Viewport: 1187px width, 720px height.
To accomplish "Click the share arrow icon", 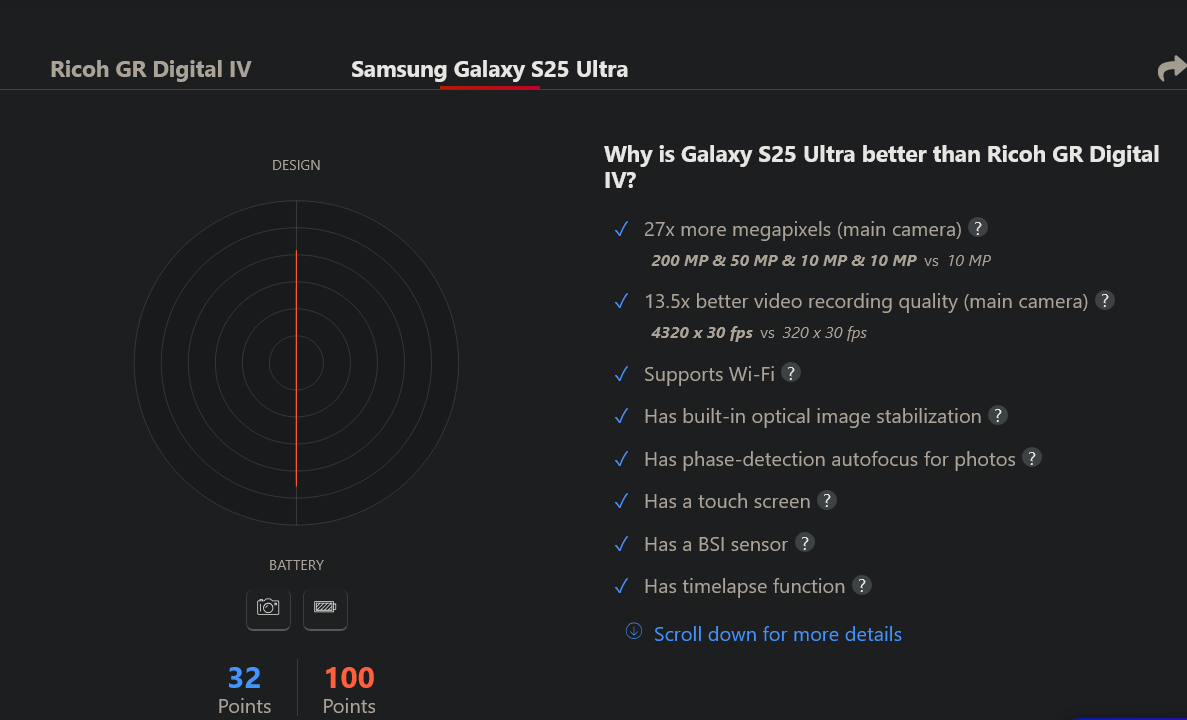I will [x=1172, y=68].
